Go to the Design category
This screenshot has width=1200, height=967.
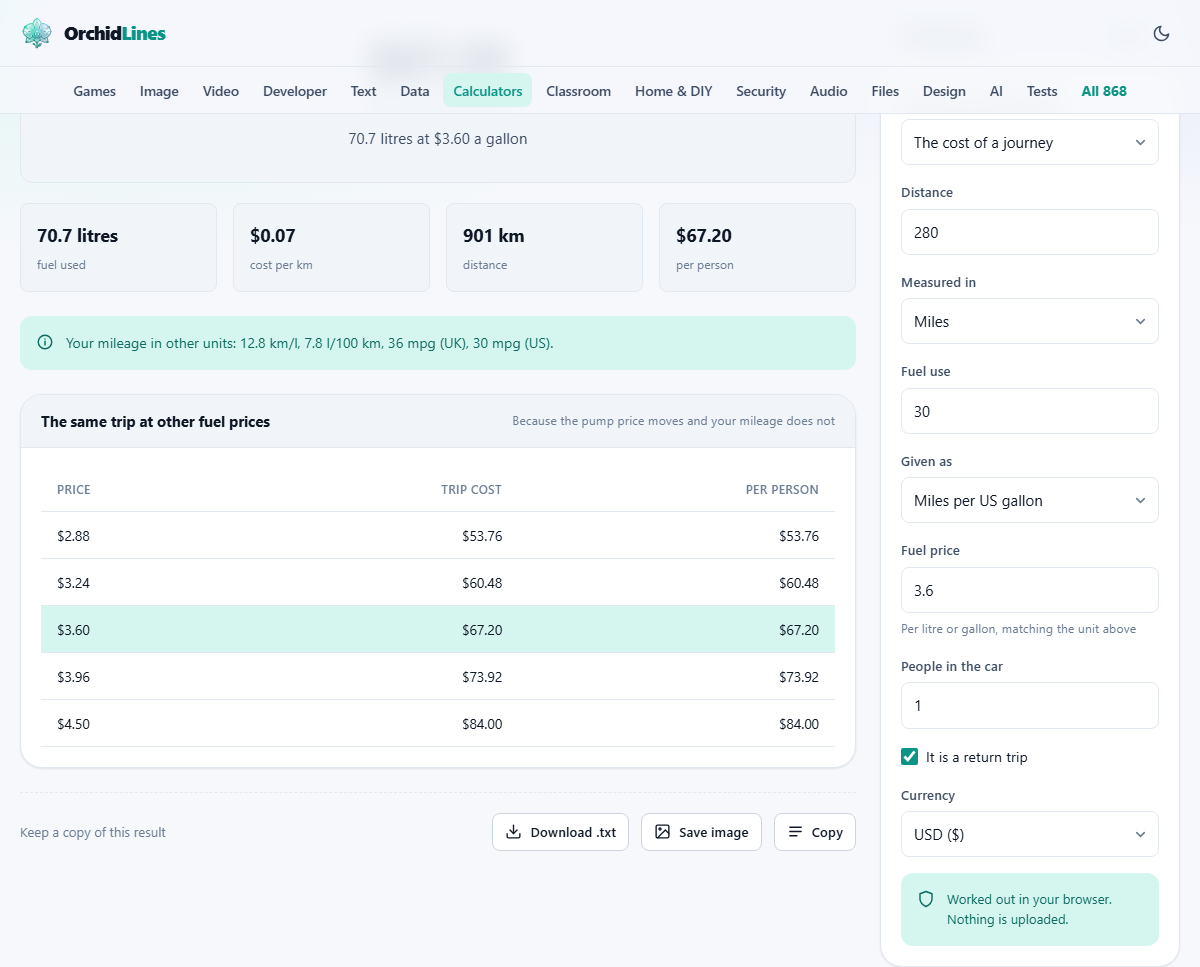944,91
